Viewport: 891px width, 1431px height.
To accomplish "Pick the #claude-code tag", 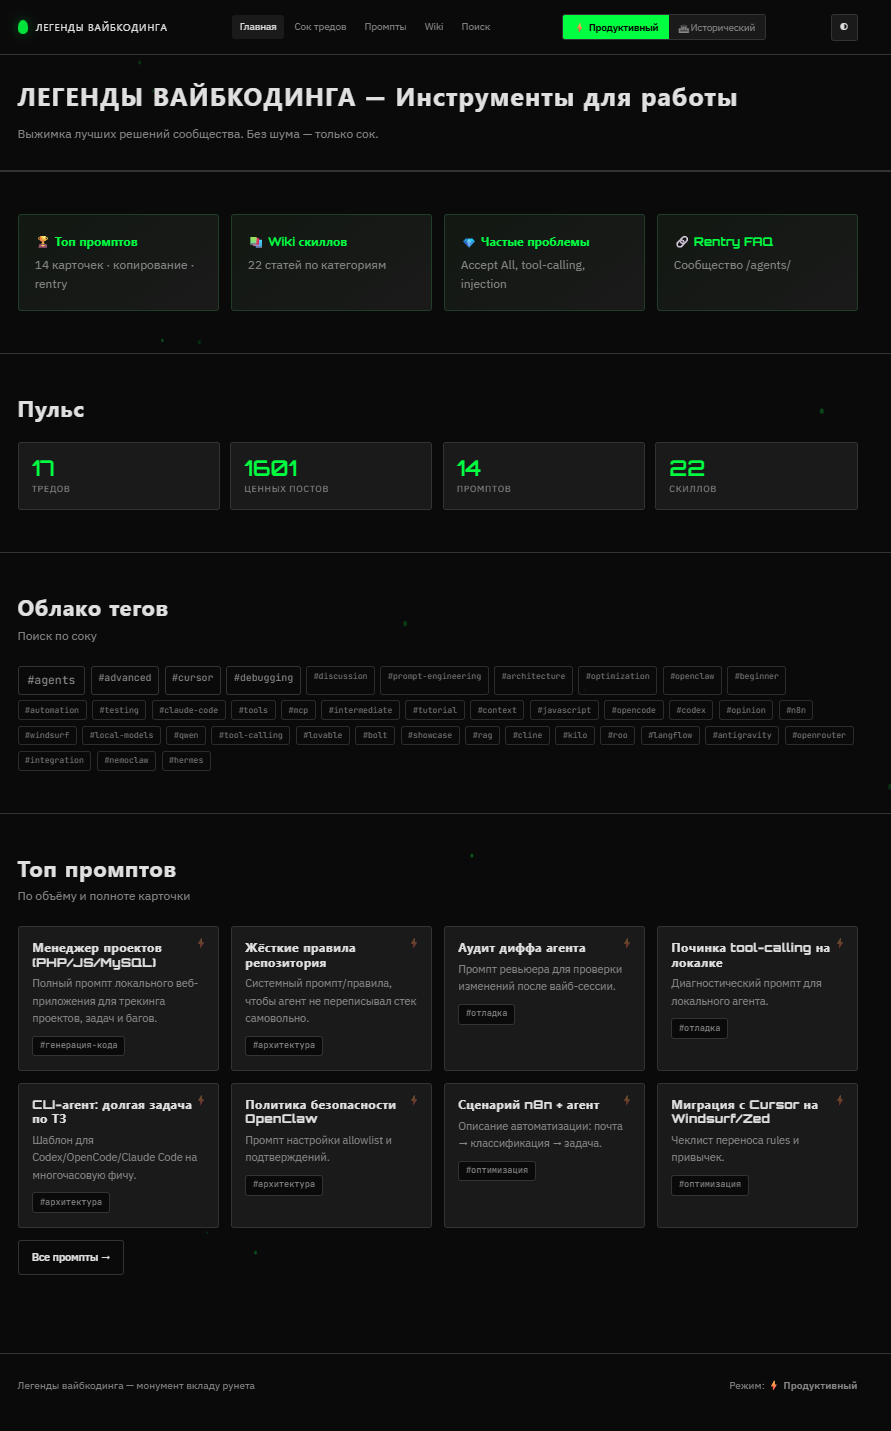I will [188, 710].
